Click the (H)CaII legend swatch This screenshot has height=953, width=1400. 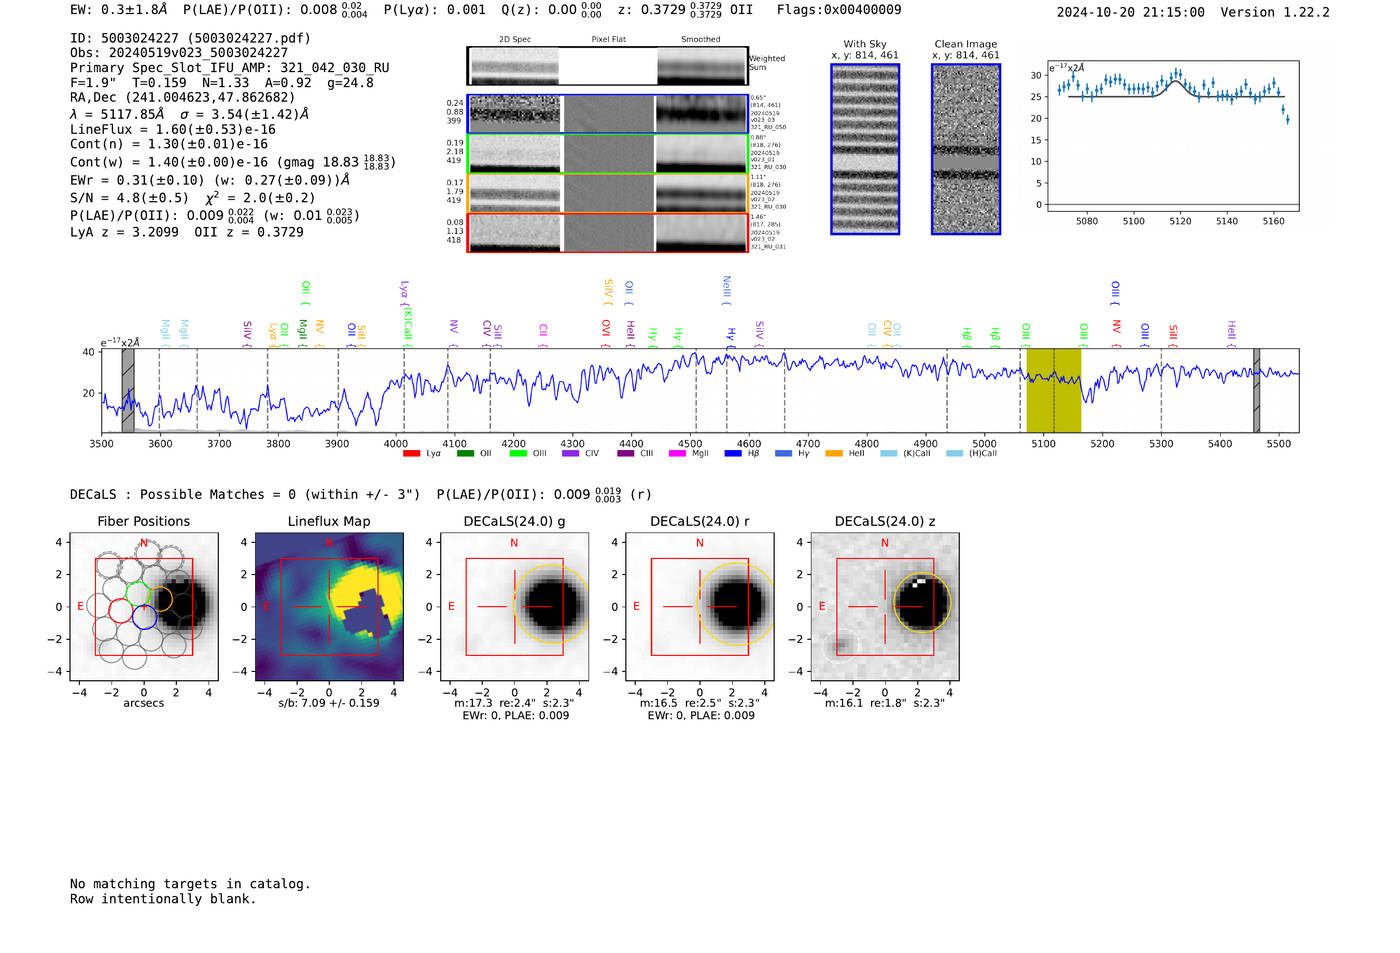(954, 454)
